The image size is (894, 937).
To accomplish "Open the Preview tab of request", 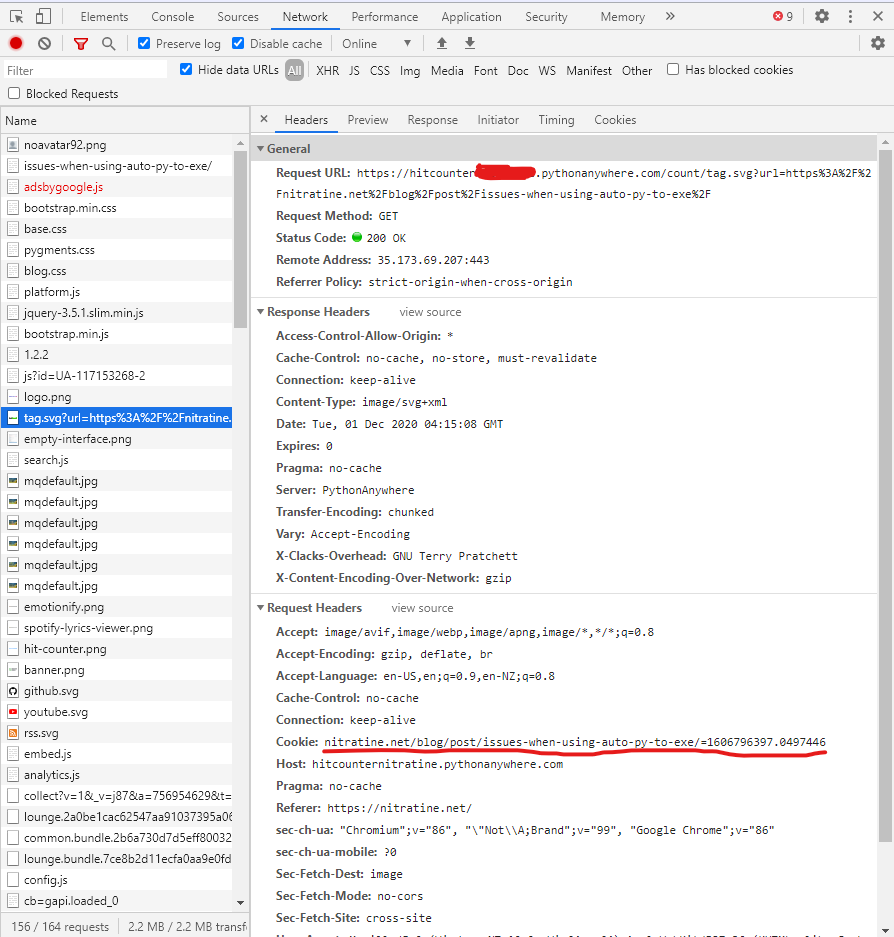I will click(368, 120).
